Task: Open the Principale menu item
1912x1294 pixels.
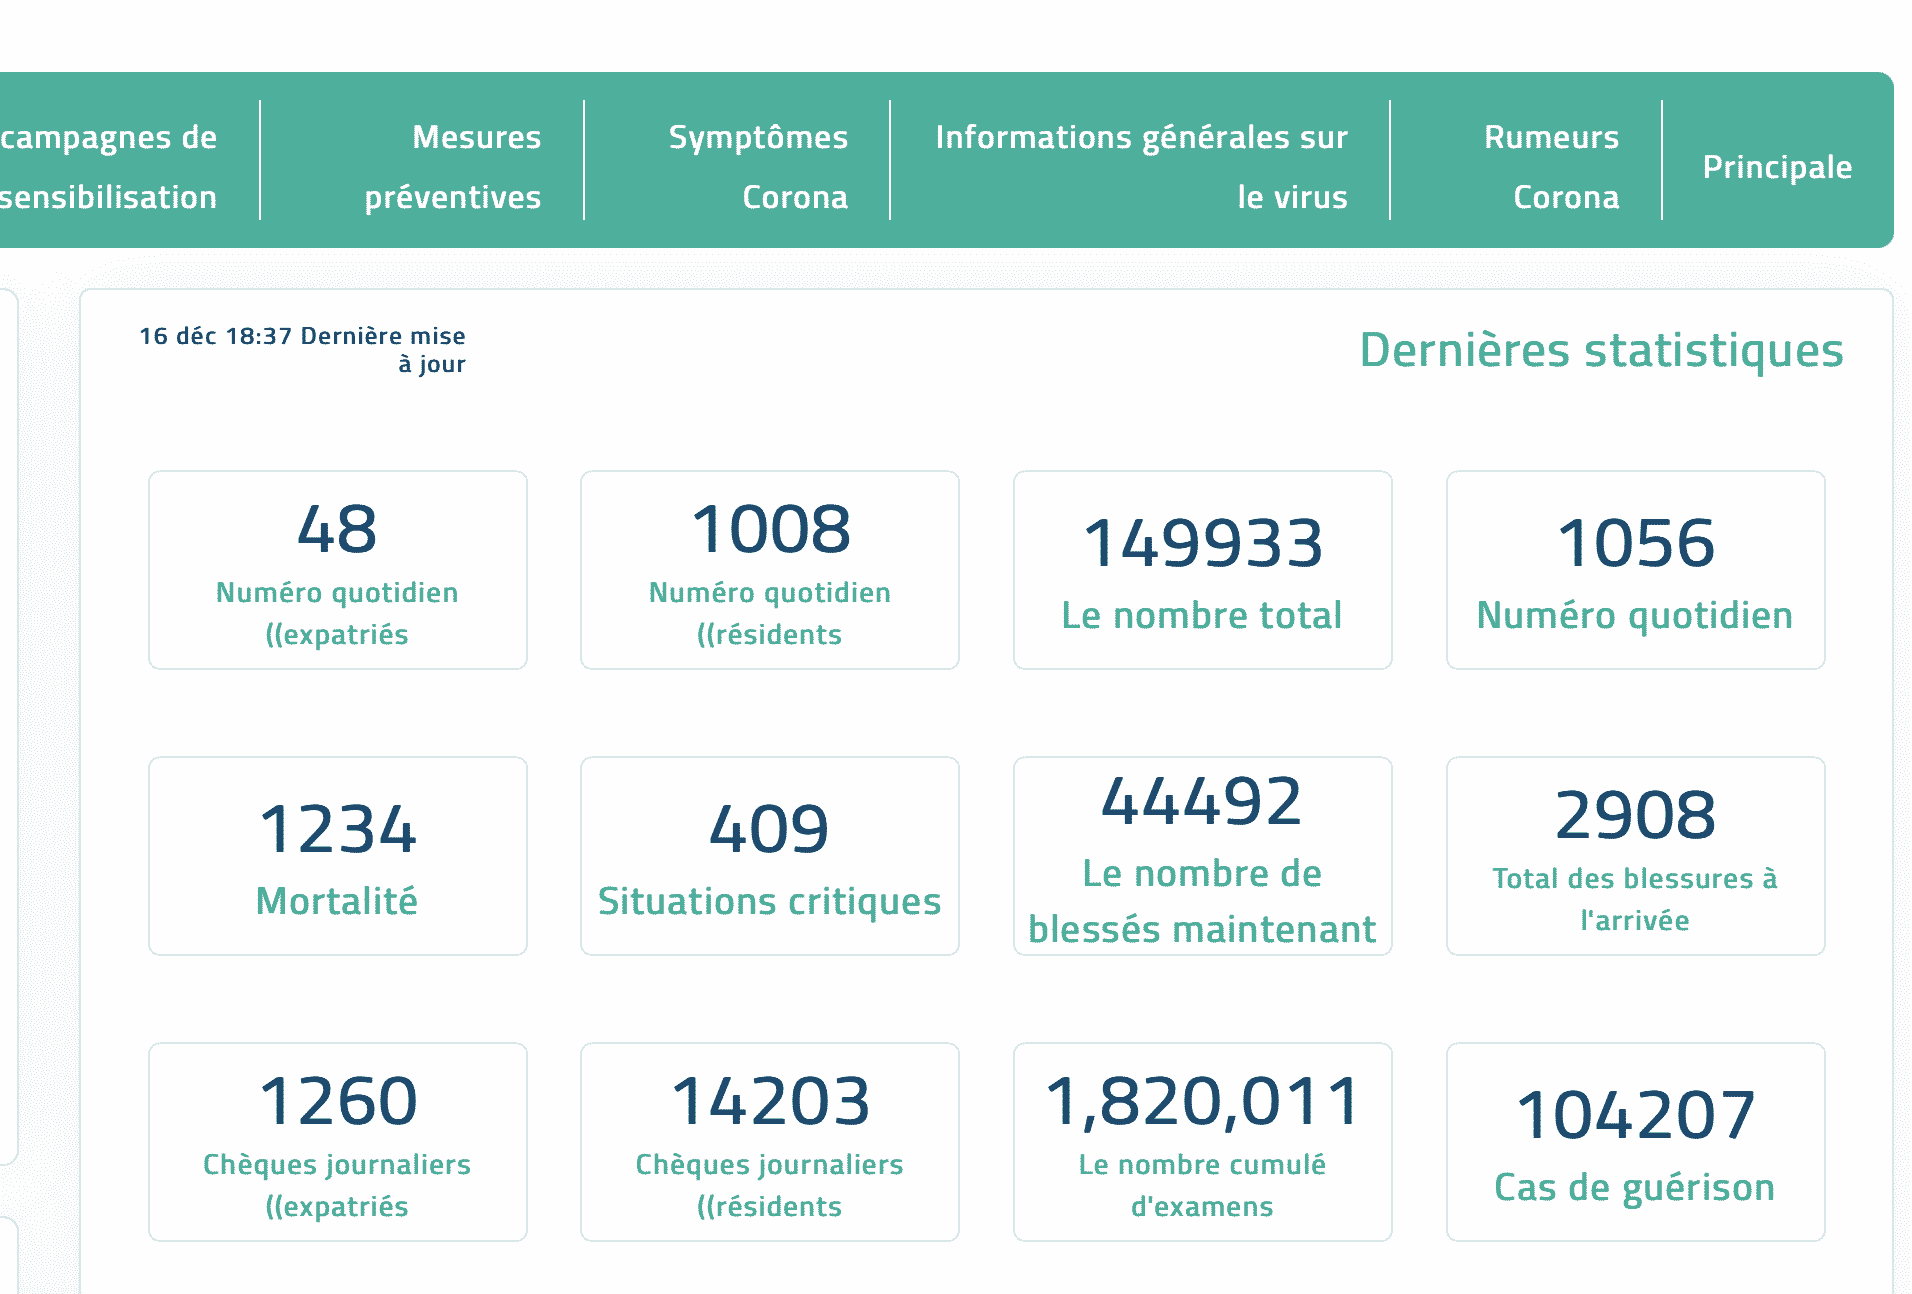Action: pos(1777,167)
